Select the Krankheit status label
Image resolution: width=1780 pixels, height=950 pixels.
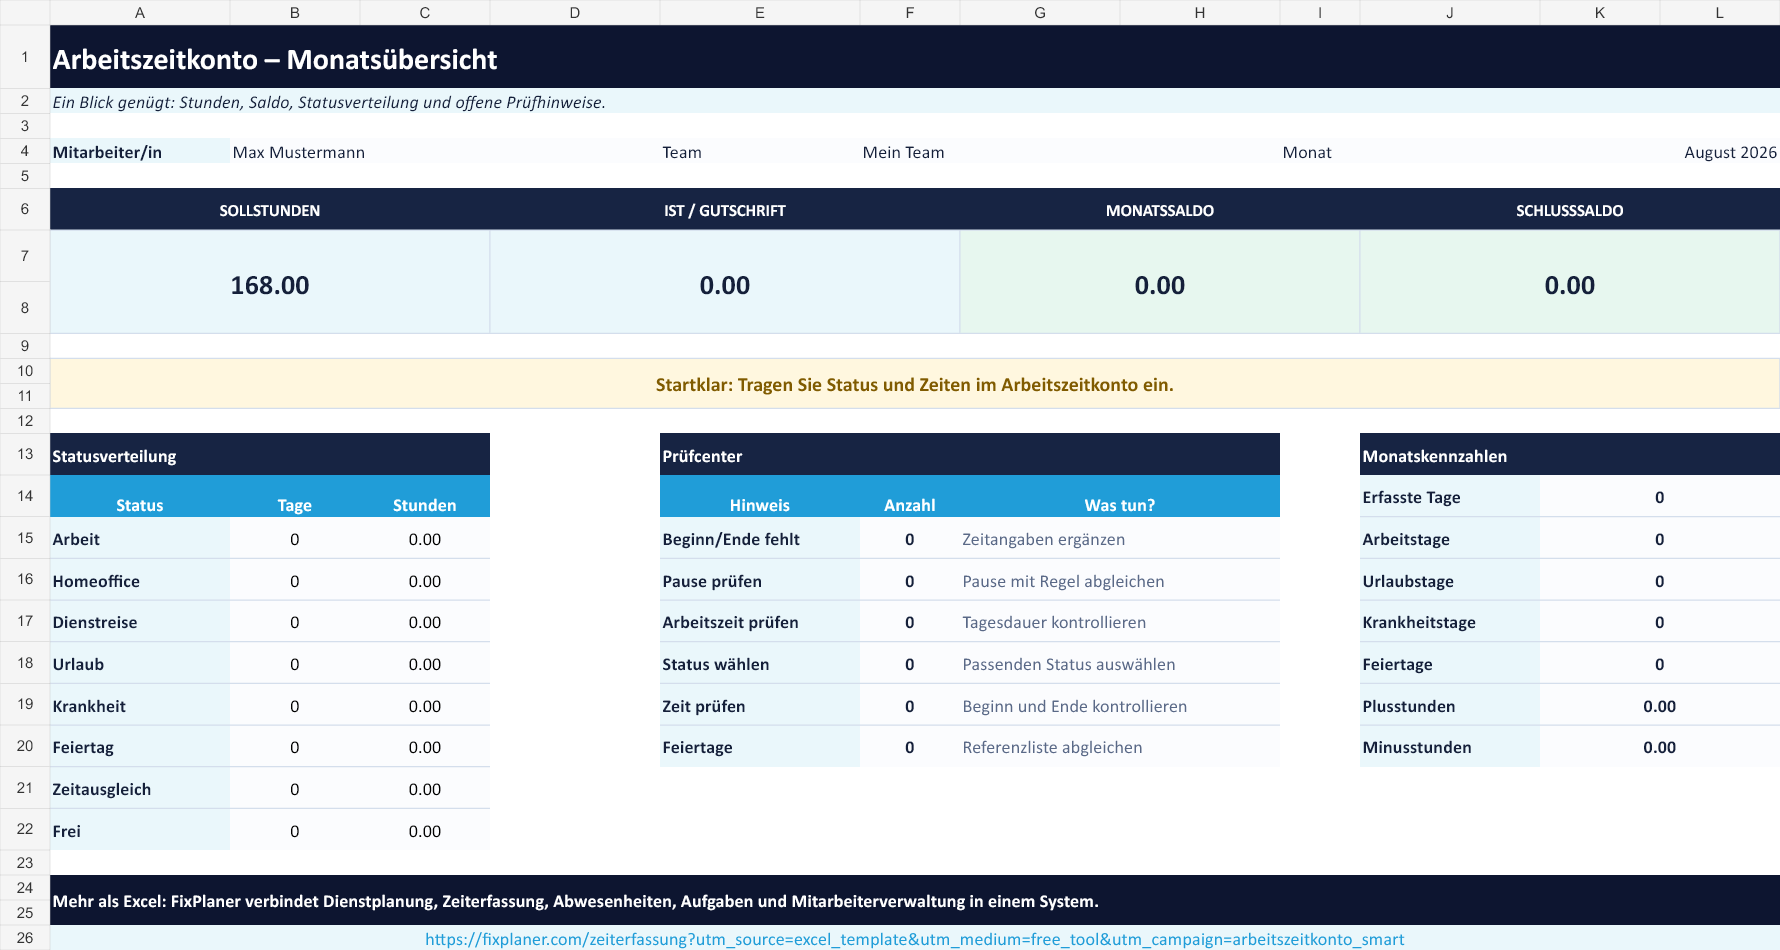[x=140, y=706]
